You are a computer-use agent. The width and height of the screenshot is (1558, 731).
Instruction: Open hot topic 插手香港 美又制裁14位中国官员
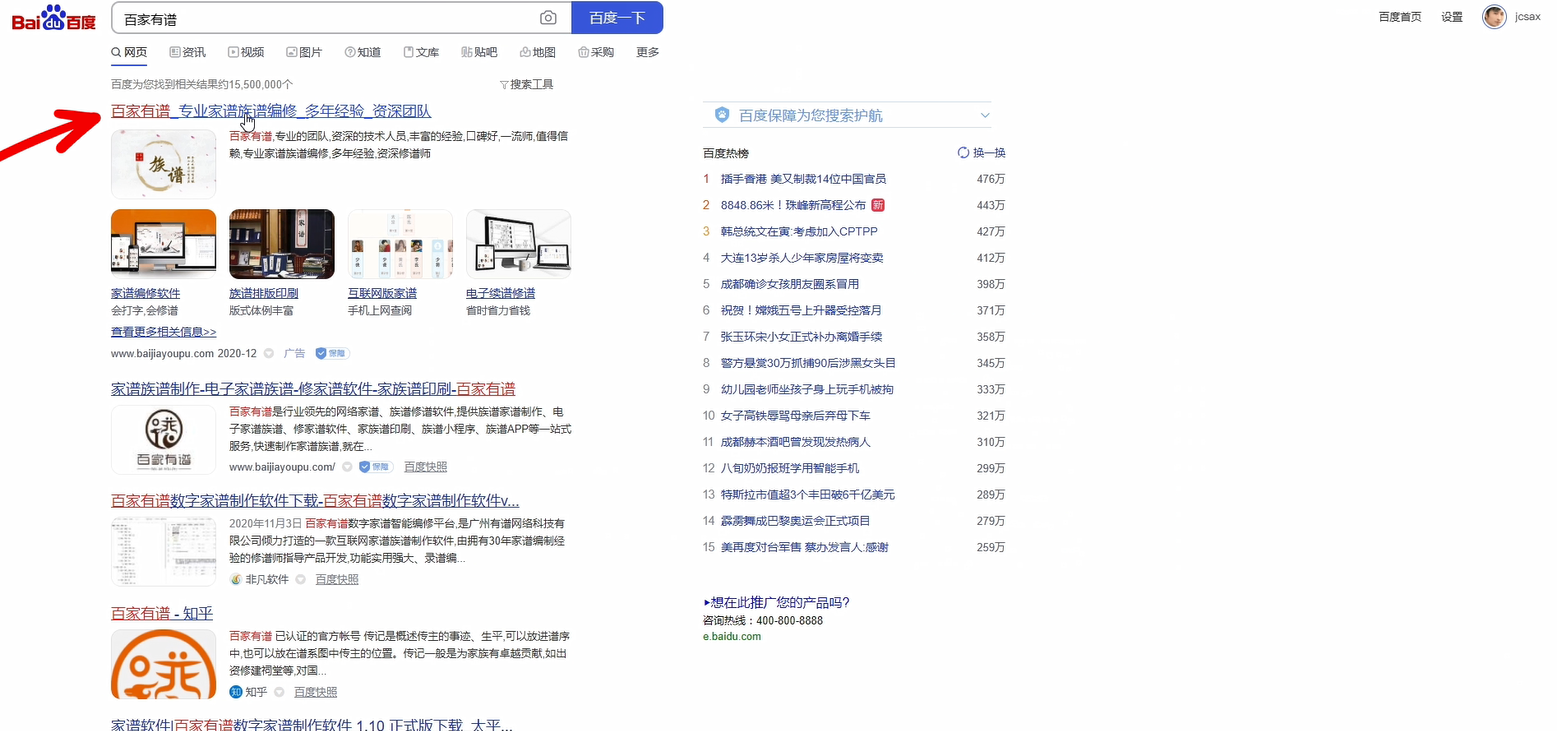[803, 179]
